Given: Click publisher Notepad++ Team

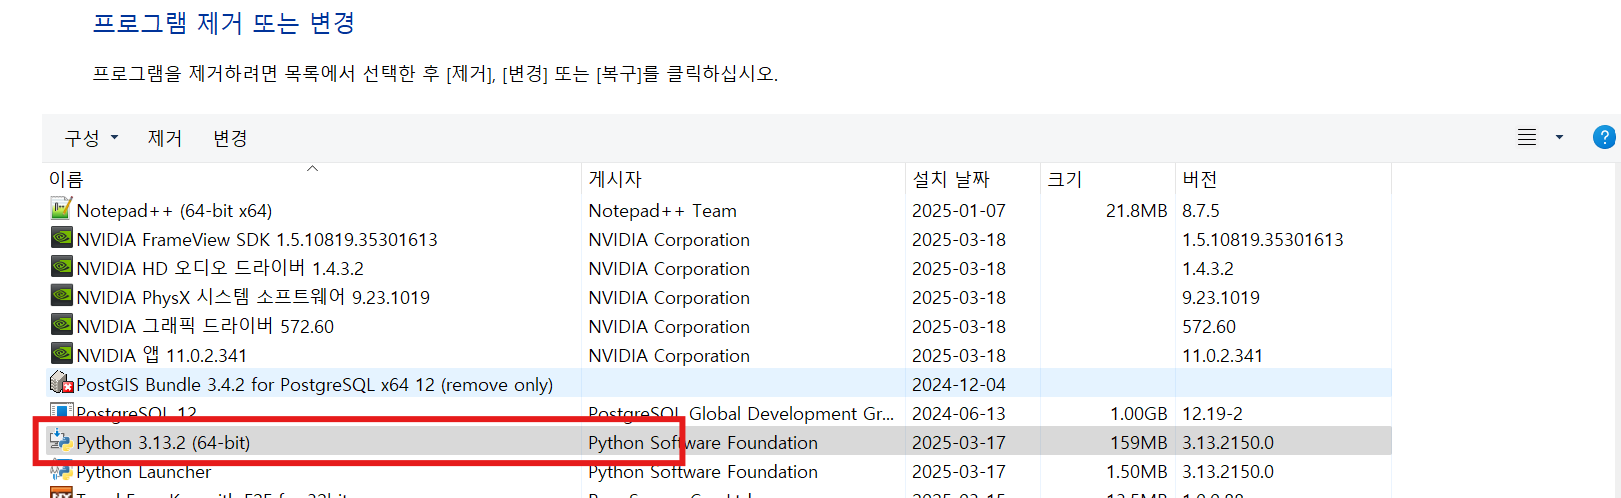Looking at the screenshot, I should (x=662, y=211).
